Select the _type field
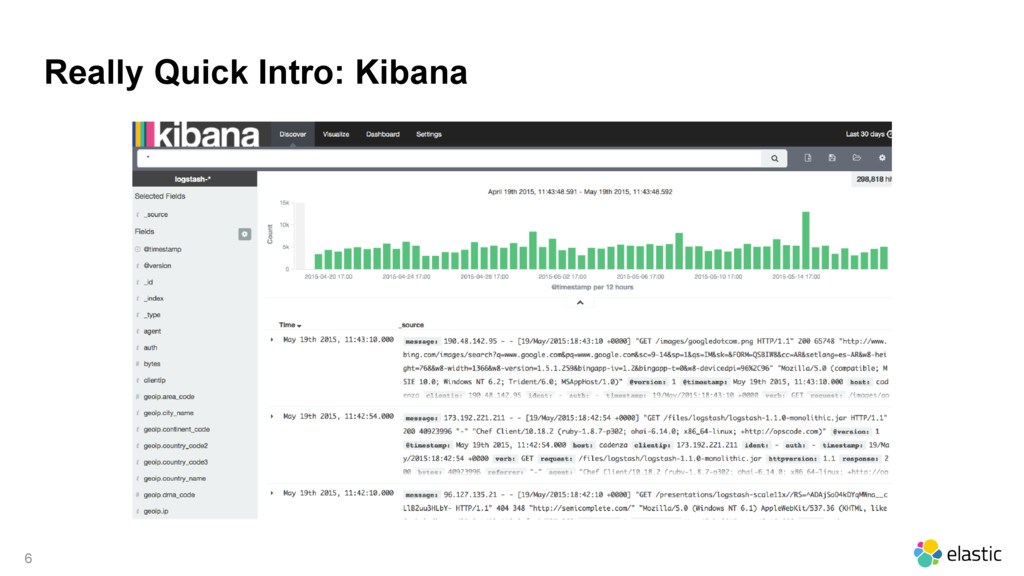The width and height of the screenshot is (1024, 576). tap(152, 315)
